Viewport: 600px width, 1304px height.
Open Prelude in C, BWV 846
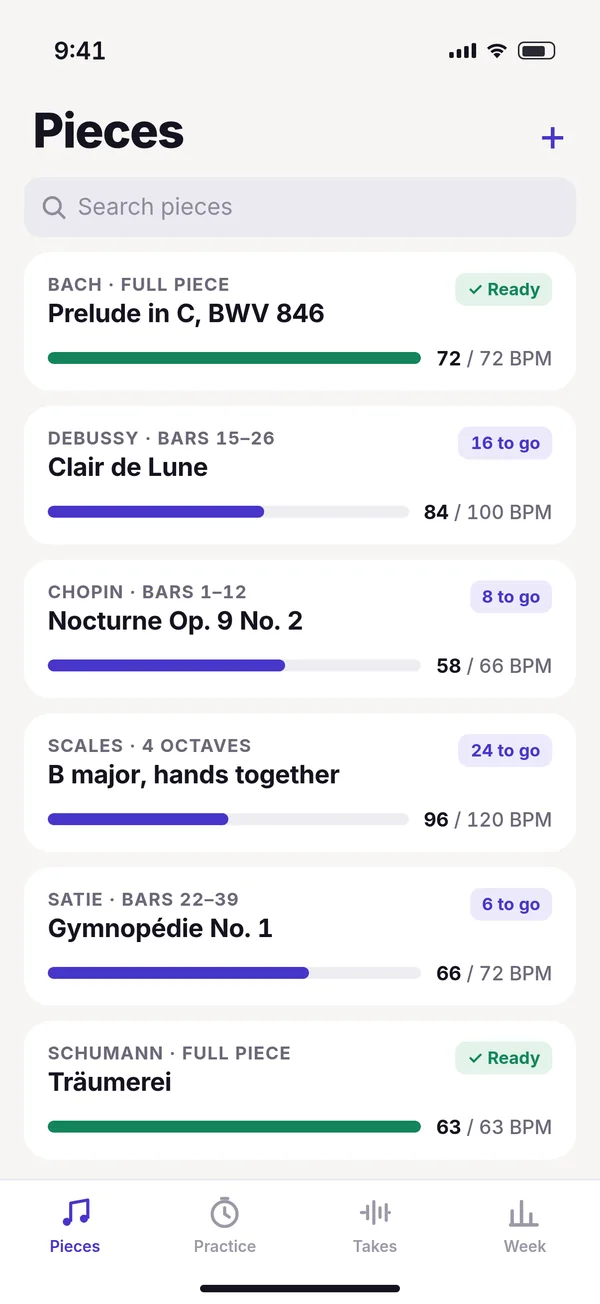pyautogui.click(x=300, y=321)
